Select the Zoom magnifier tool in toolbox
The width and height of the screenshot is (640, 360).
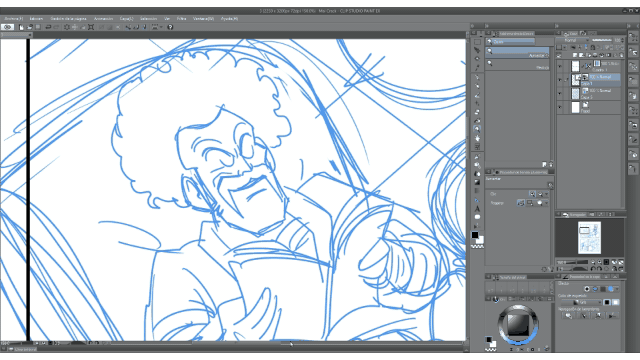477,129
